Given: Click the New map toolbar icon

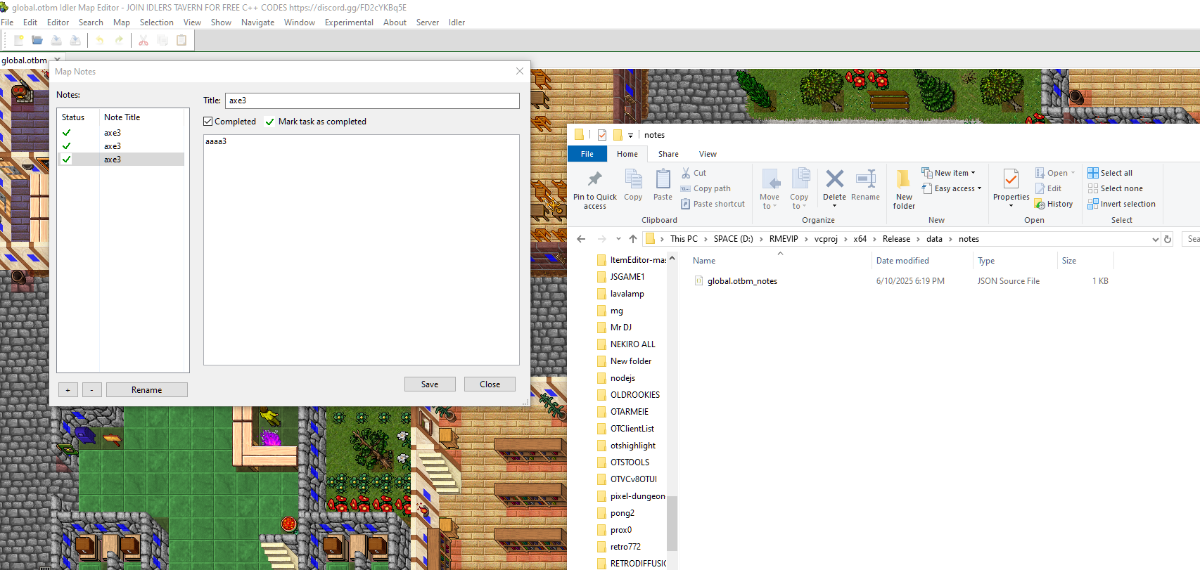Looking at the screenshot, I should point(18,40).
